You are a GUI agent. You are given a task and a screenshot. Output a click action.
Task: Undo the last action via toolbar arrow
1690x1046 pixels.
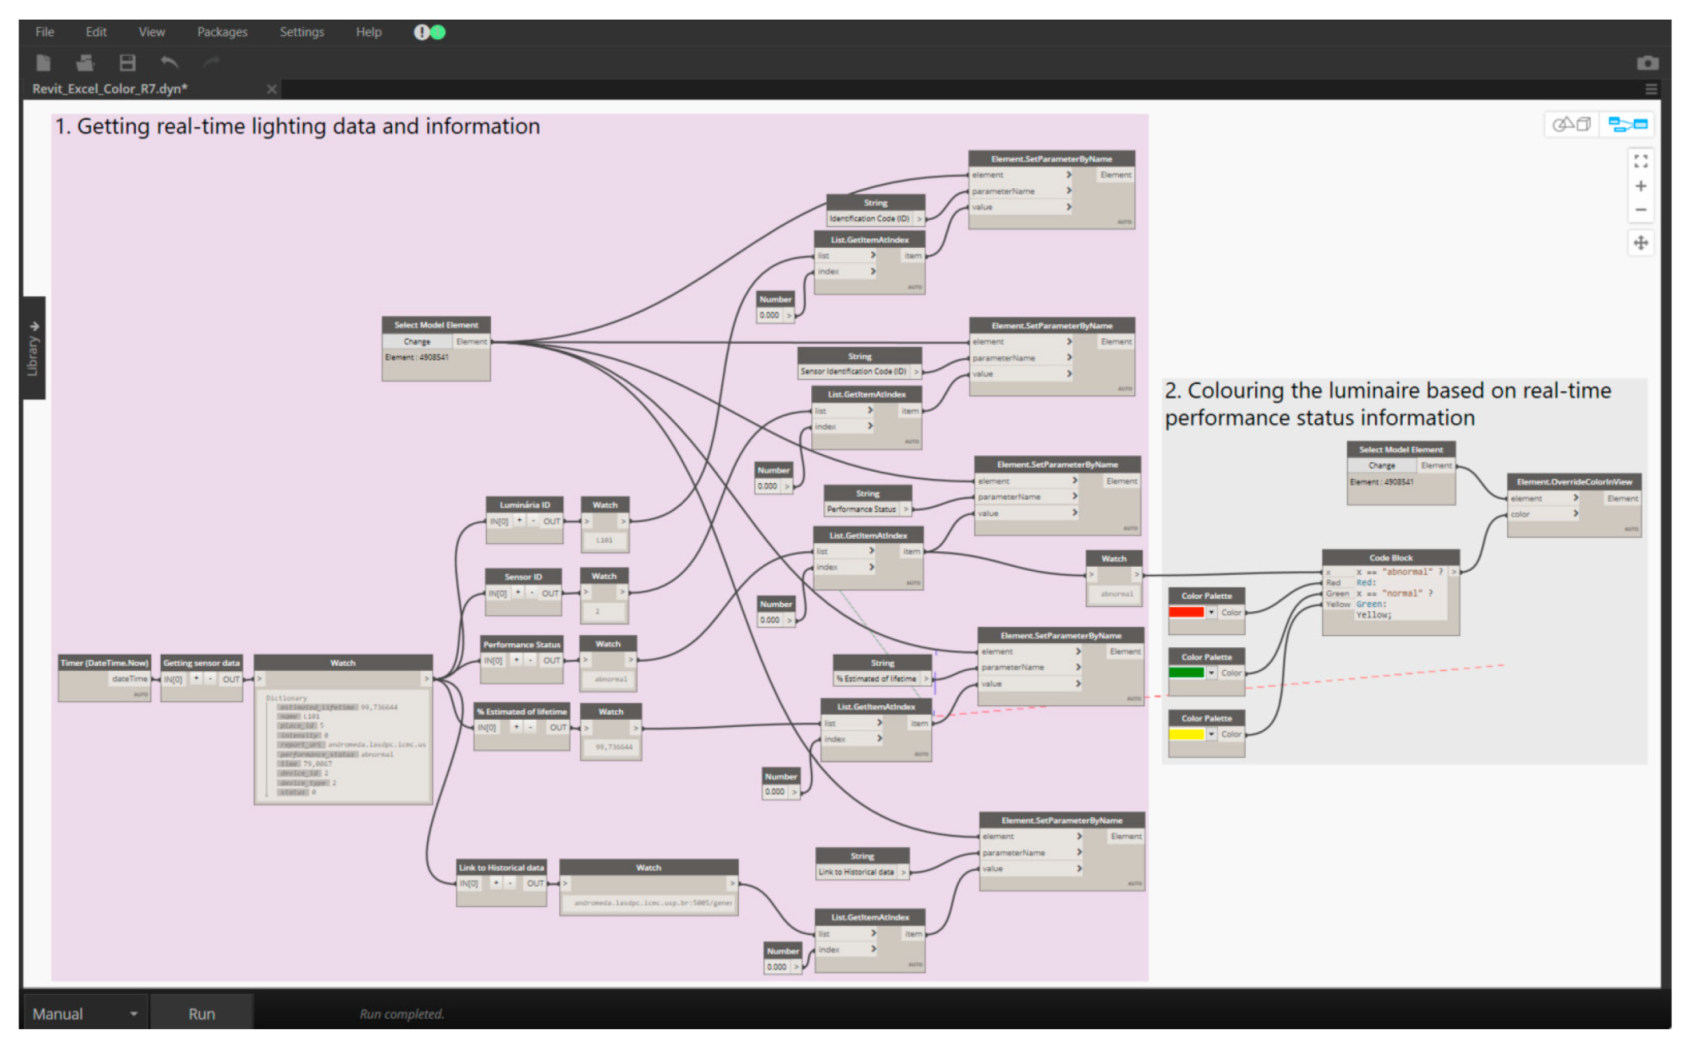tap(169, 63)
